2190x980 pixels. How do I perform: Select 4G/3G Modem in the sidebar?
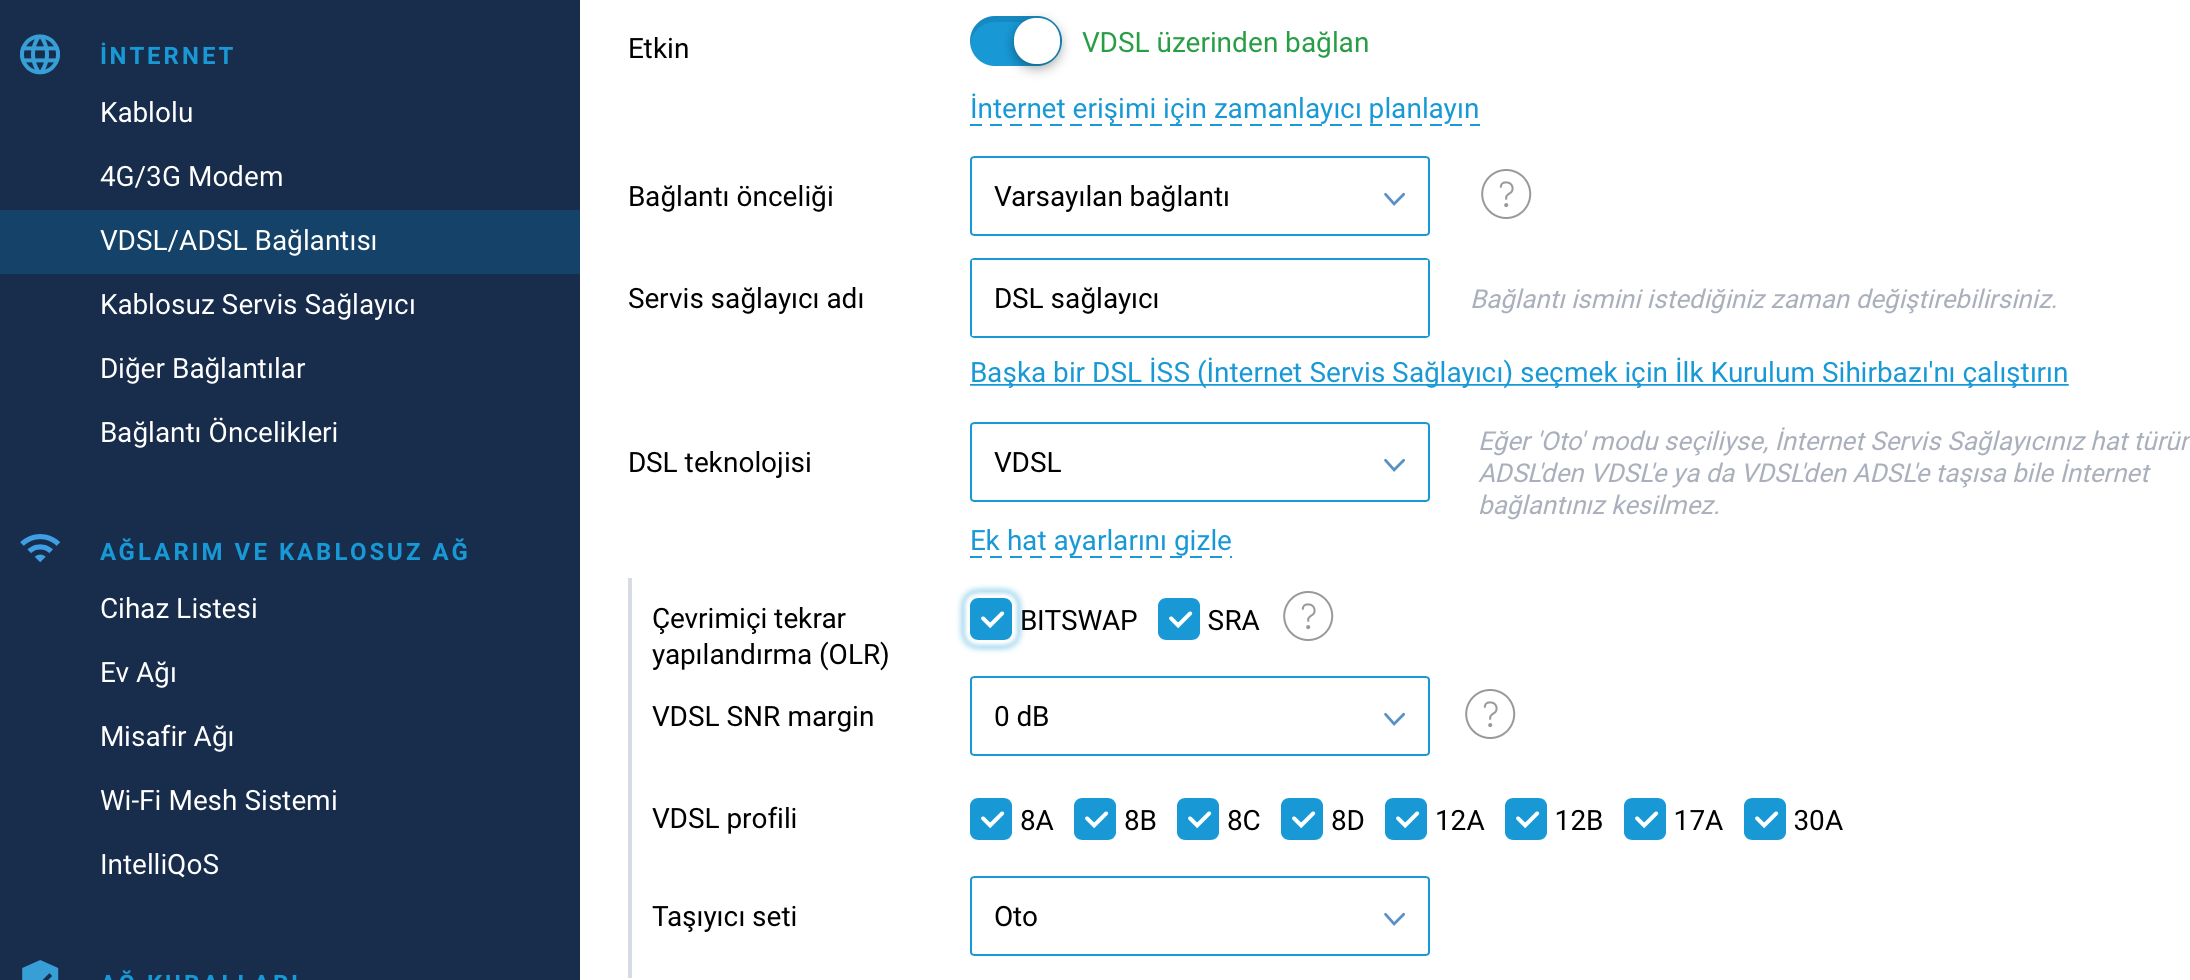191,176
